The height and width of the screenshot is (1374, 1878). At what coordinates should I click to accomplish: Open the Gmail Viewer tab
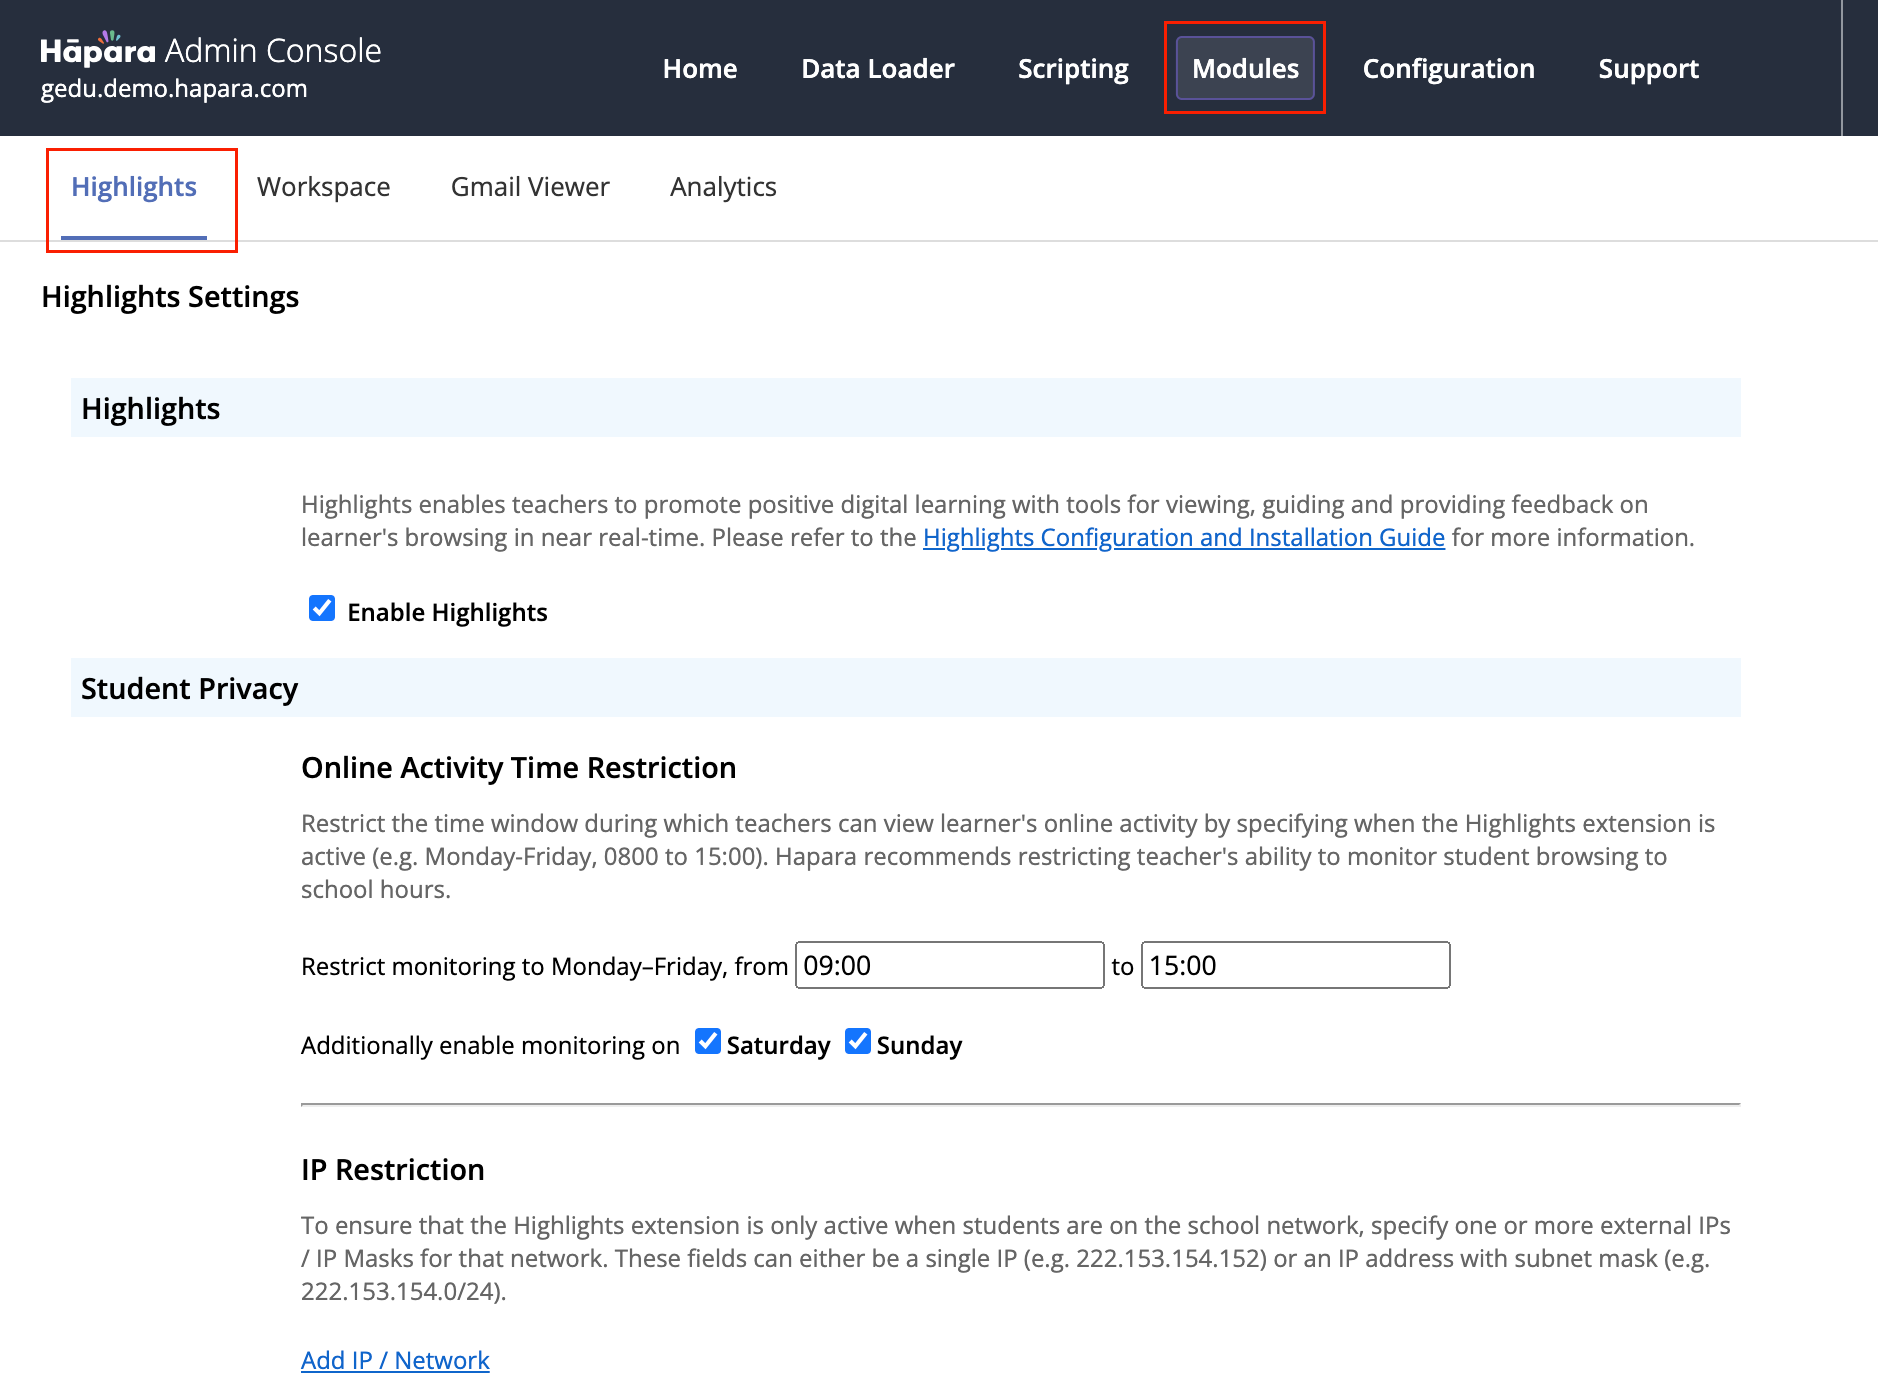point(530,186)
